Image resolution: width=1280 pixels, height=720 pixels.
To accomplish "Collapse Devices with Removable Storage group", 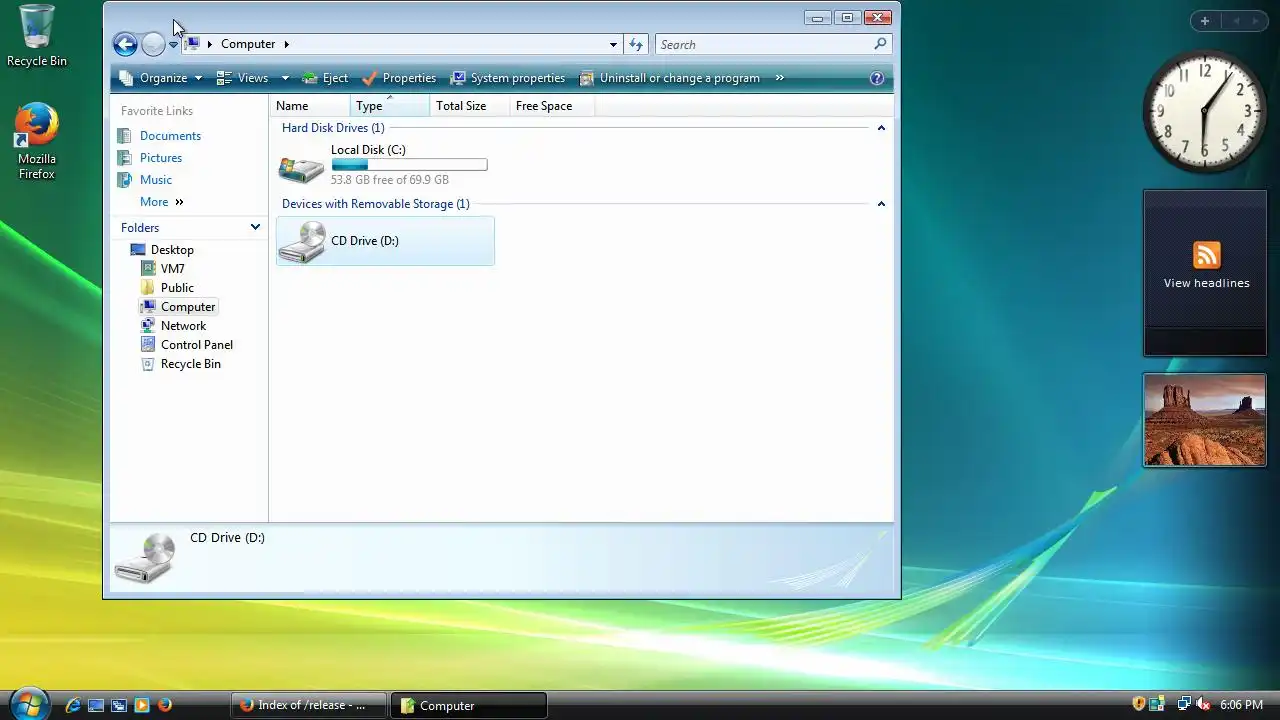I will point(881,204).
